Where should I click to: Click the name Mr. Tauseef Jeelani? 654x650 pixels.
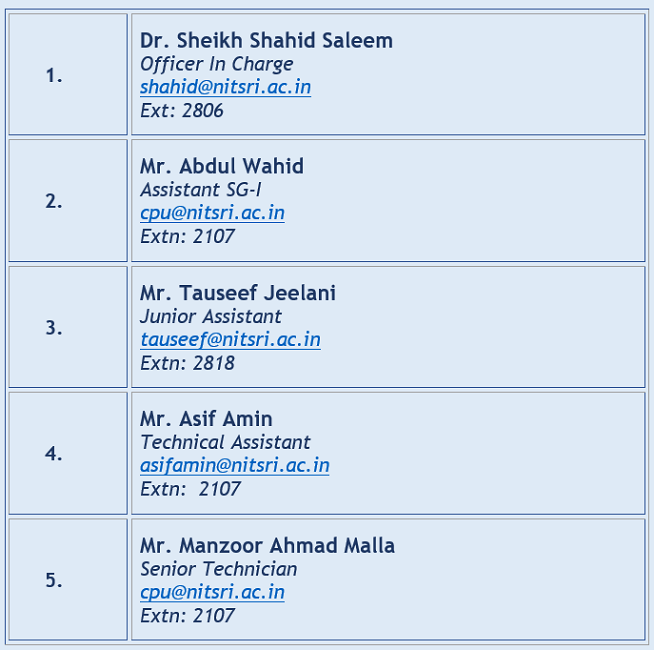[237, 293]
